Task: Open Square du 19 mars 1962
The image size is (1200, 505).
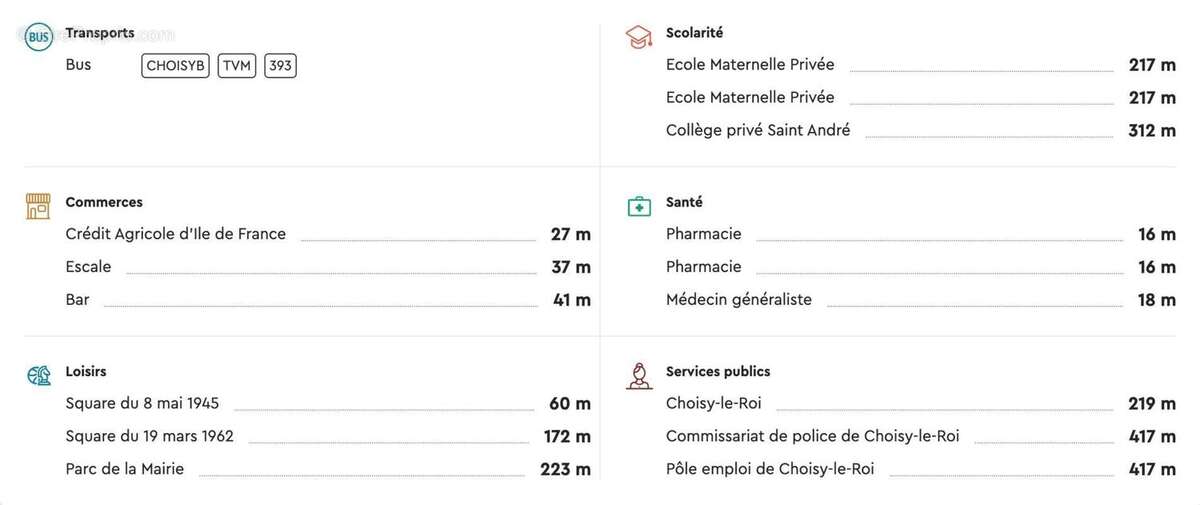Action: click(149, 437)
